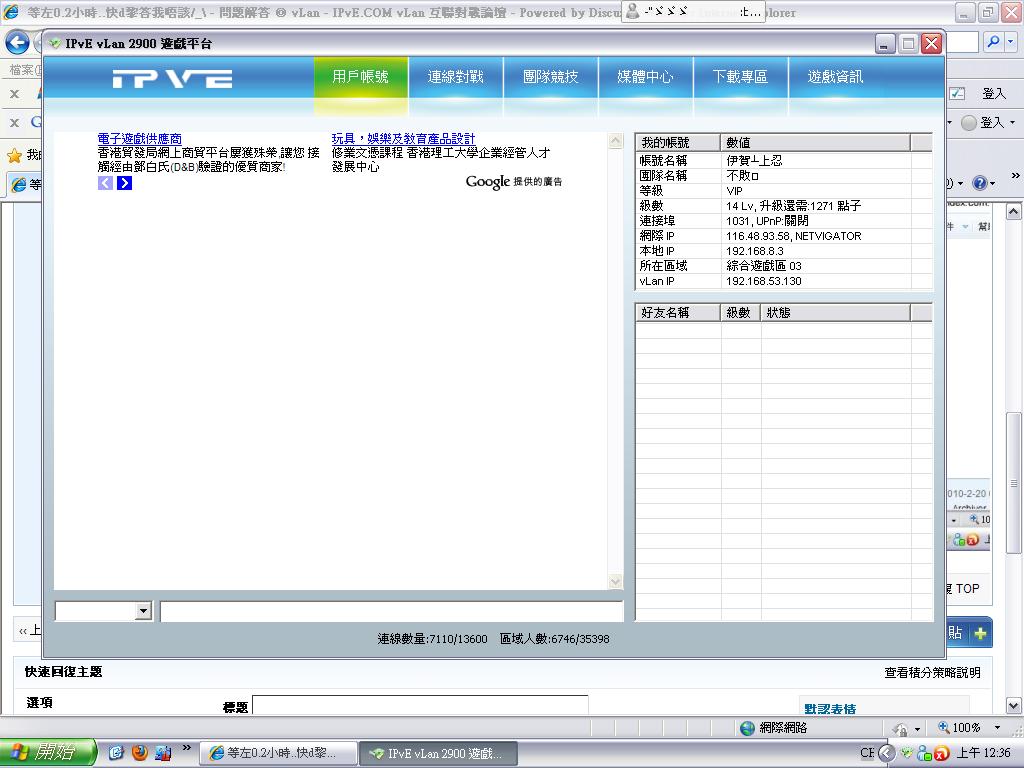Viewport: 1024px width, 768px height.
Task: Switch to IPvE vLan 2900 taskbar button
Action: point(438,753)
